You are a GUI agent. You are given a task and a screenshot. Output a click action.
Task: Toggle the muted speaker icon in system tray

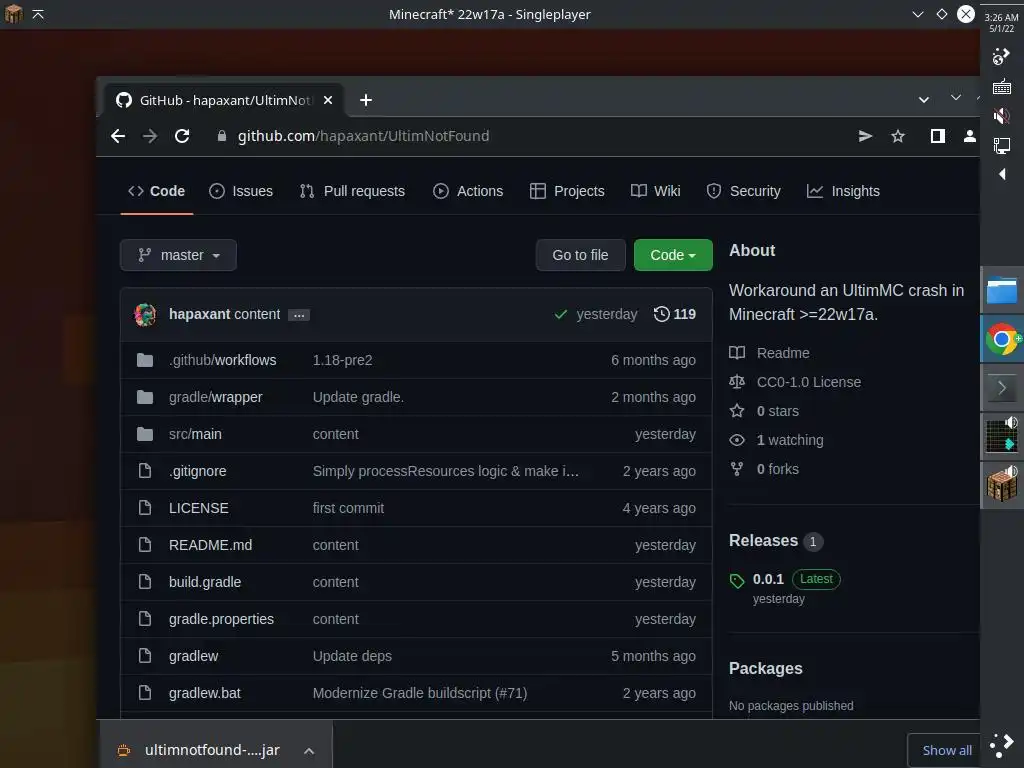1001,116
